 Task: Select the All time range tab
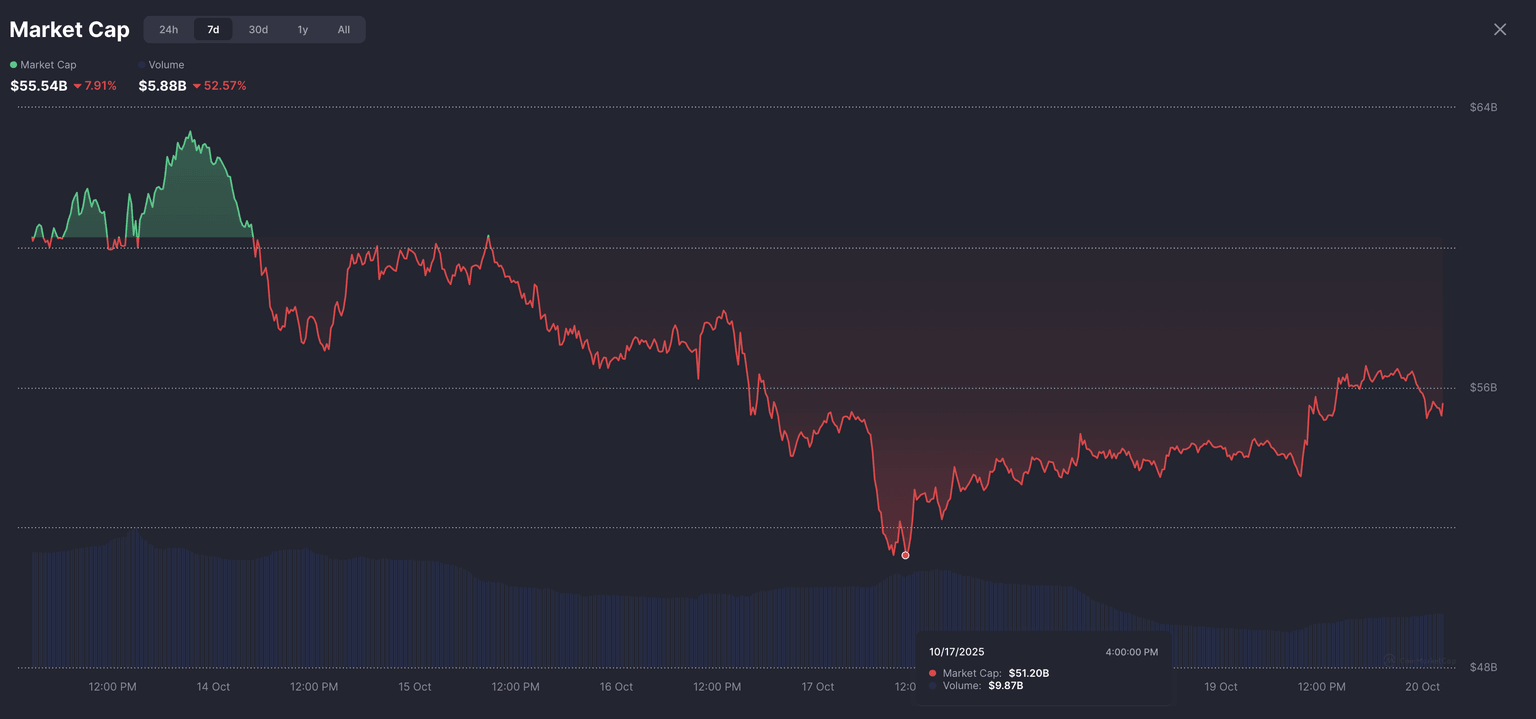(x=344, y=30)
